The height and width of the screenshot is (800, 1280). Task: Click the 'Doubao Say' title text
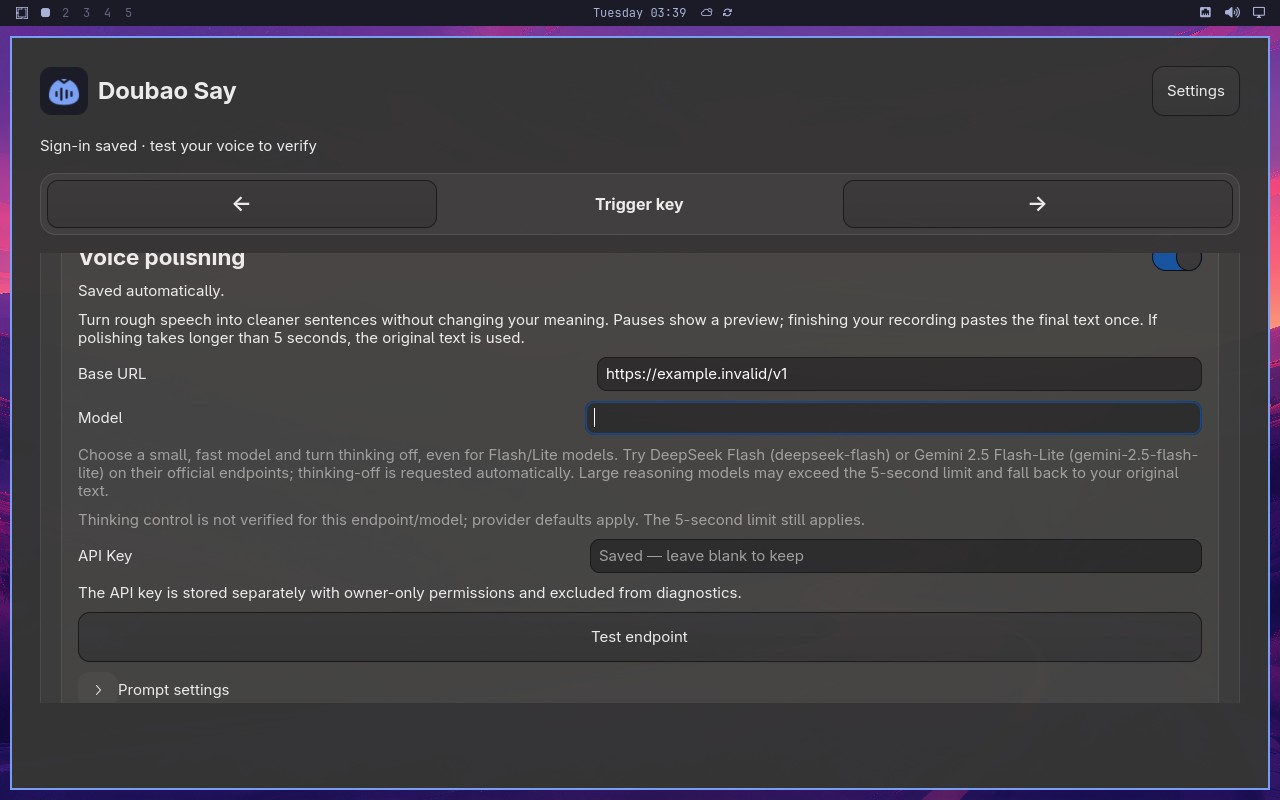167,91
